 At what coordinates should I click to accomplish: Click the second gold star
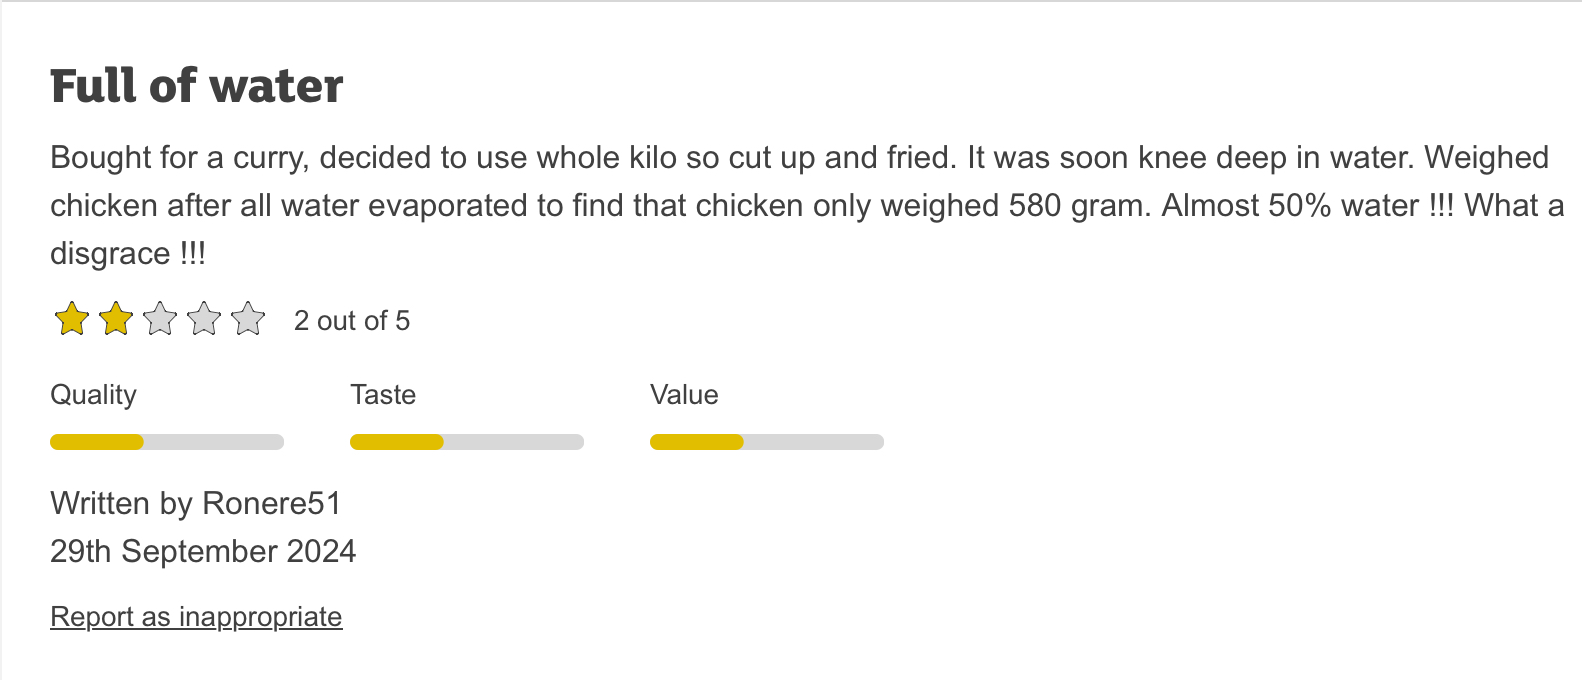(x=116, y=320)
